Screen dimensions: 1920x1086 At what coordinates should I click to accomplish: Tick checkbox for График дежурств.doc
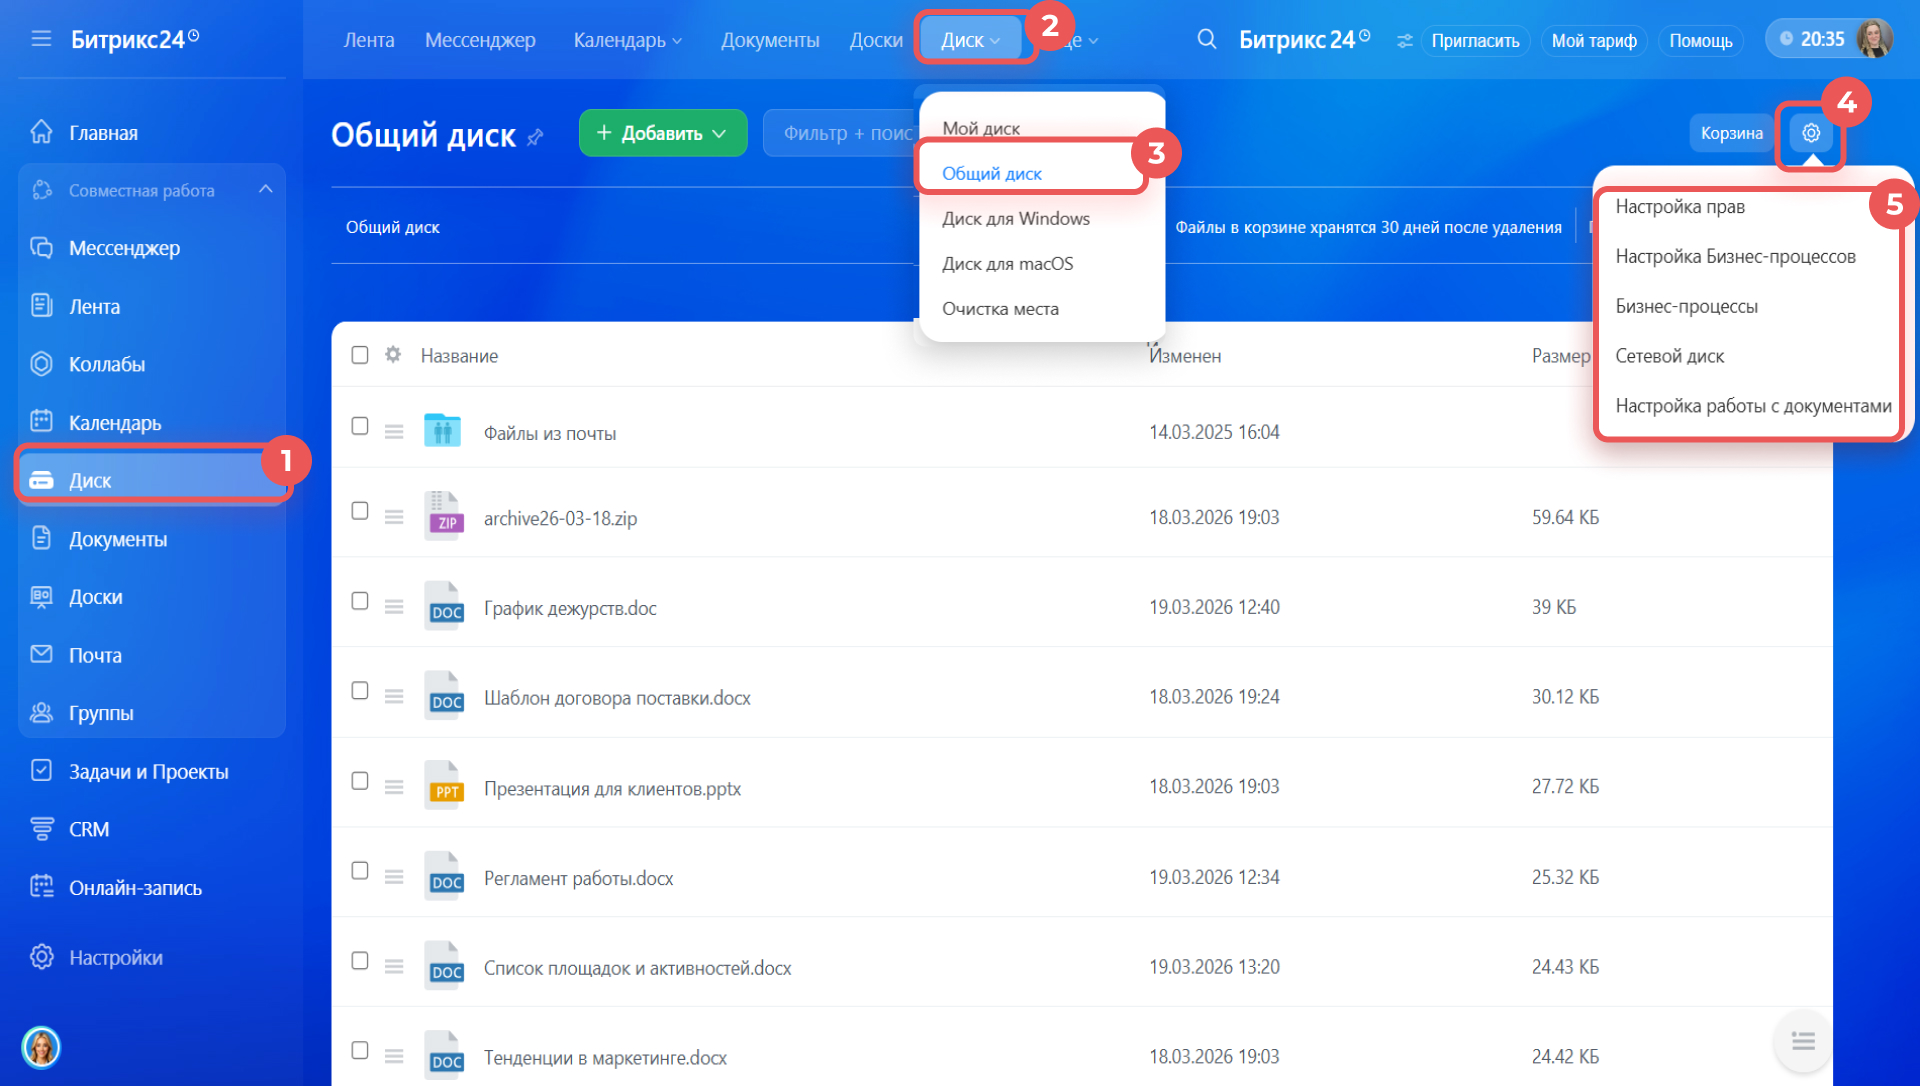click(x=360, y=601)
